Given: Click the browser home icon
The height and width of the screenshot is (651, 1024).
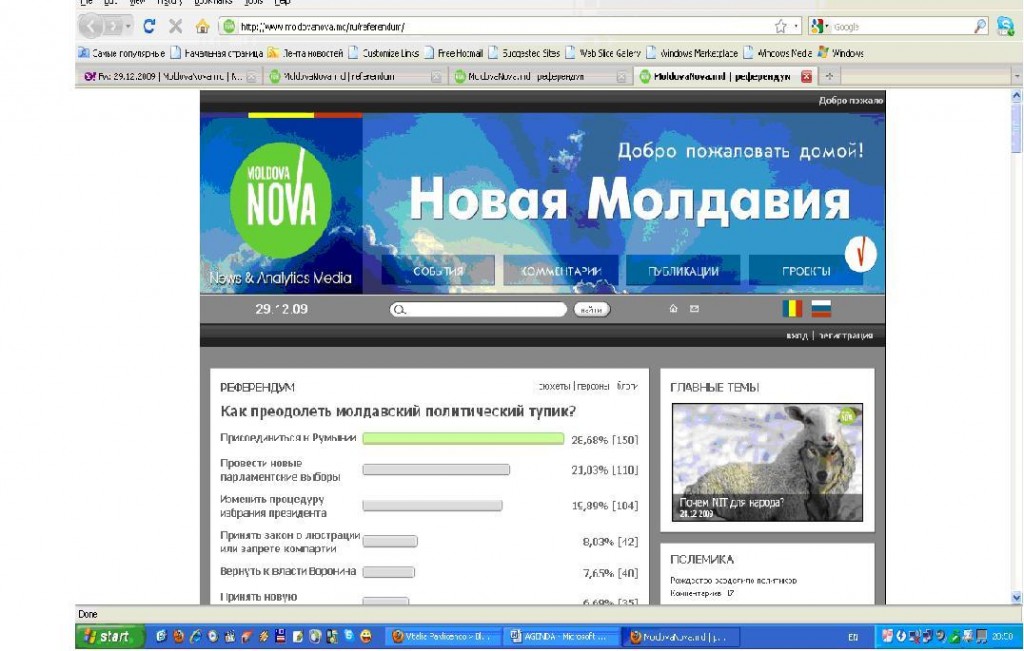Looking at the screenshot, I should [x=203, y=27].
